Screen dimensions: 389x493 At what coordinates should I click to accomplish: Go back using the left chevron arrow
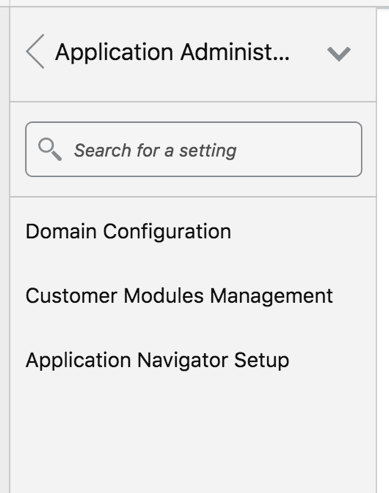coord(35,52)
